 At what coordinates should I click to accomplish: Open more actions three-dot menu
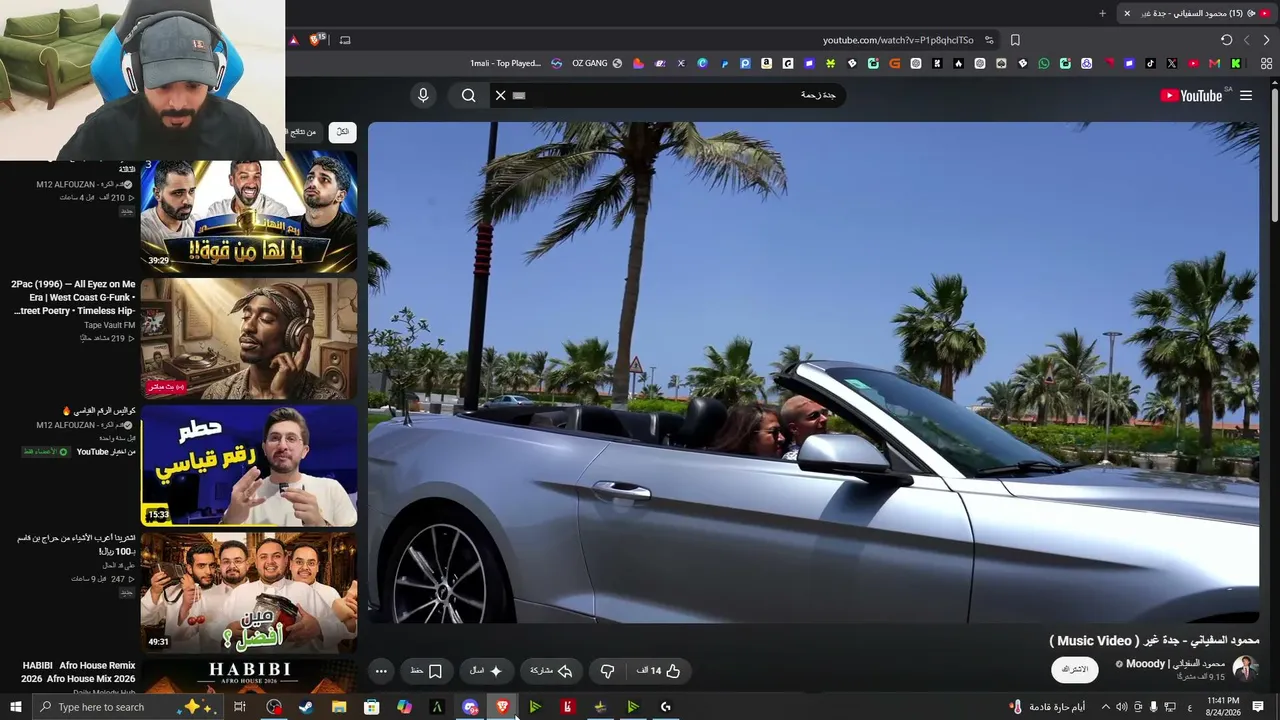[x=381, y=671]
